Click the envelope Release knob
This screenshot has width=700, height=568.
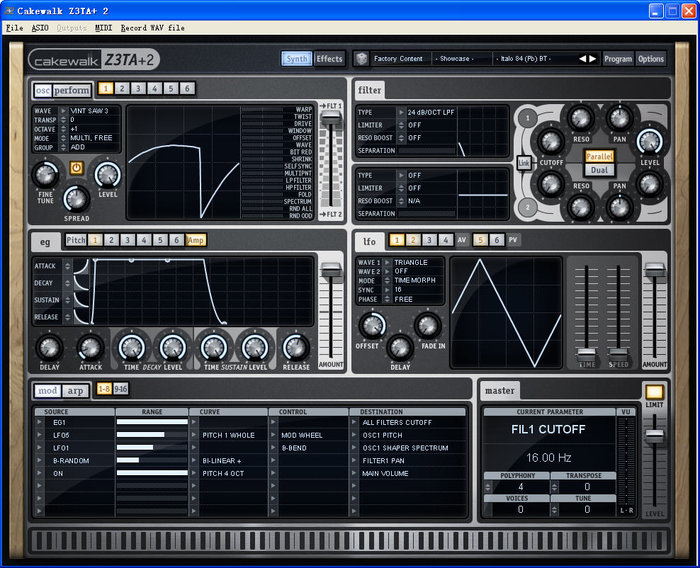tap(295, 347)
